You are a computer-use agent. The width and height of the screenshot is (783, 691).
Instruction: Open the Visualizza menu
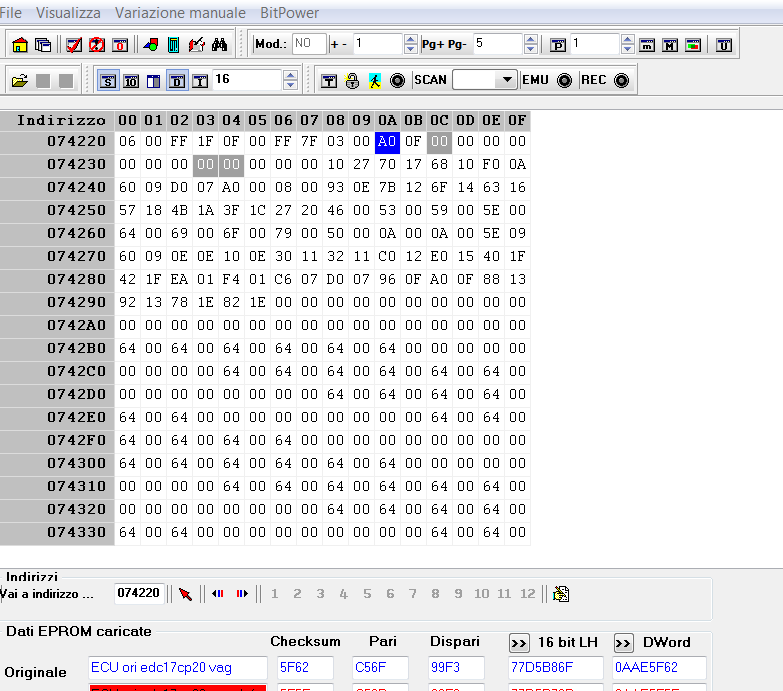pos(68,13)
